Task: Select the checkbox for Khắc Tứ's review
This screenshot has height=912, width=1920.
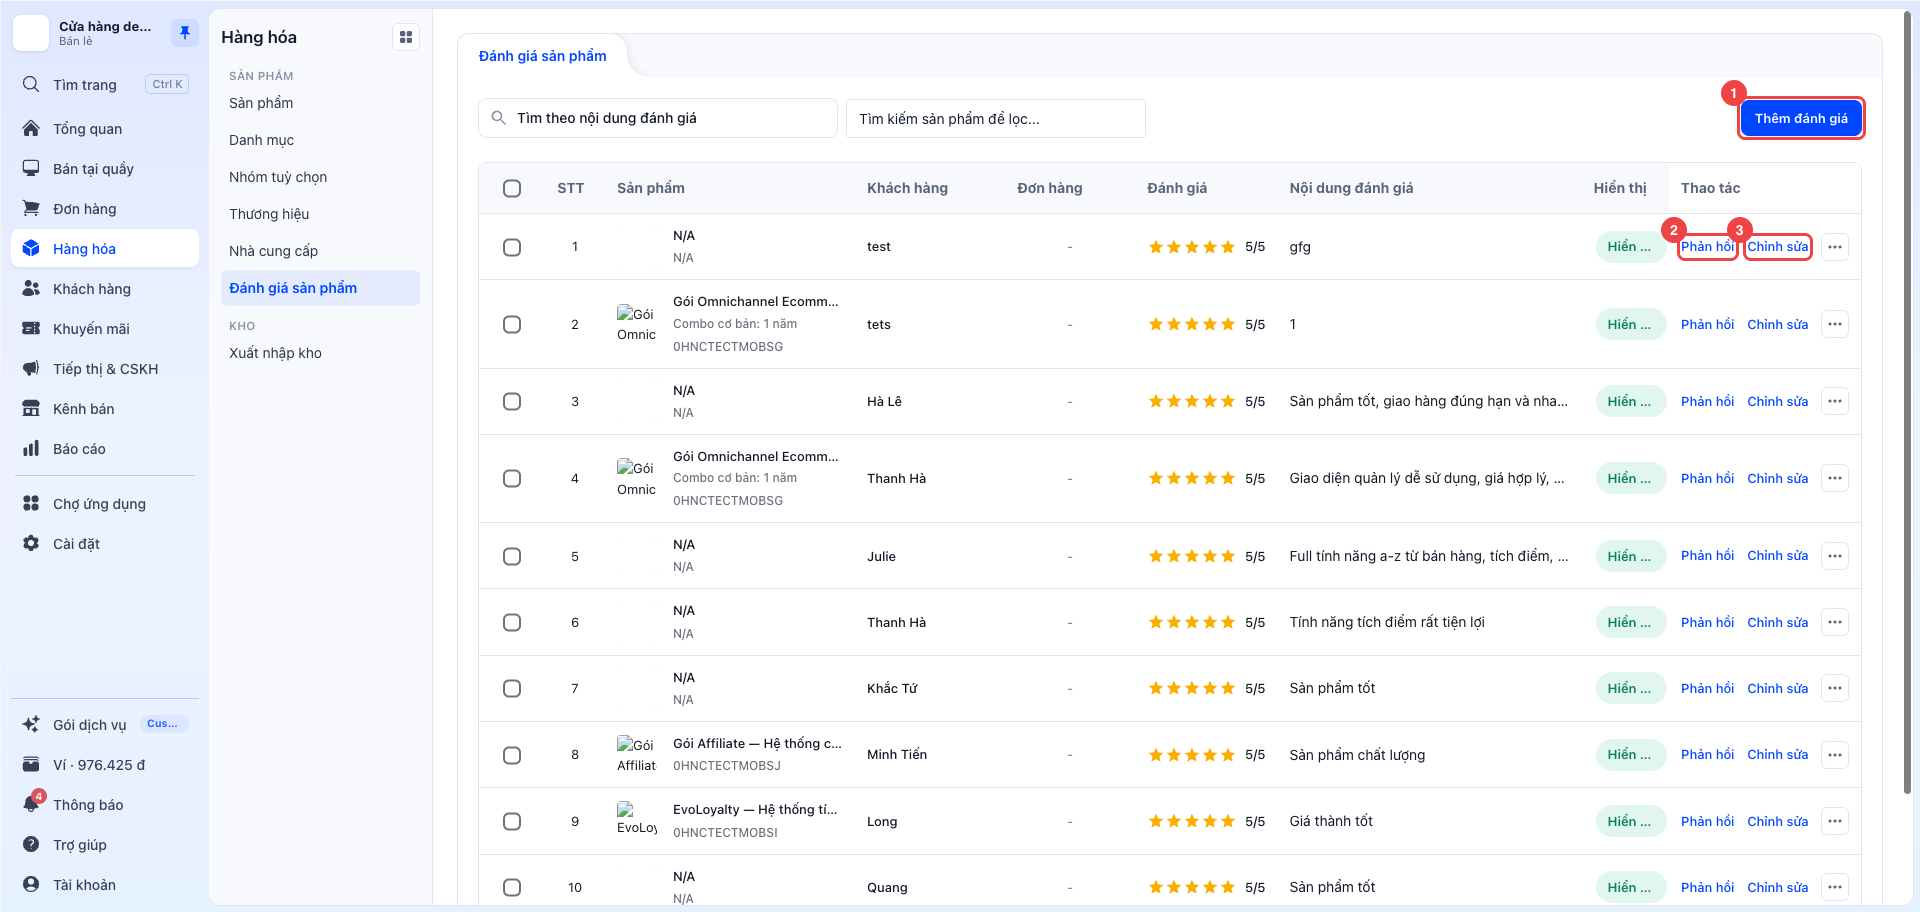Action: (x=512, y=688)
